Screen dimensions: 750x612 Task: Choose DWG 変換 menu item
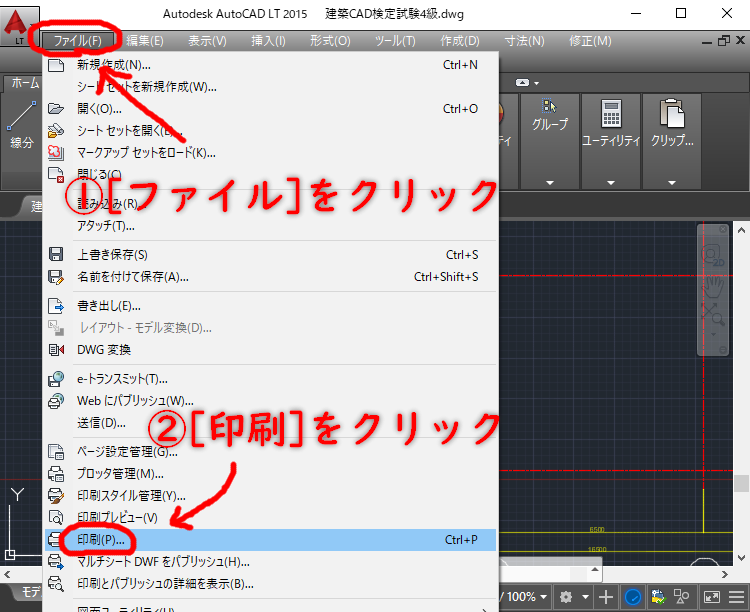coord(270,350)
